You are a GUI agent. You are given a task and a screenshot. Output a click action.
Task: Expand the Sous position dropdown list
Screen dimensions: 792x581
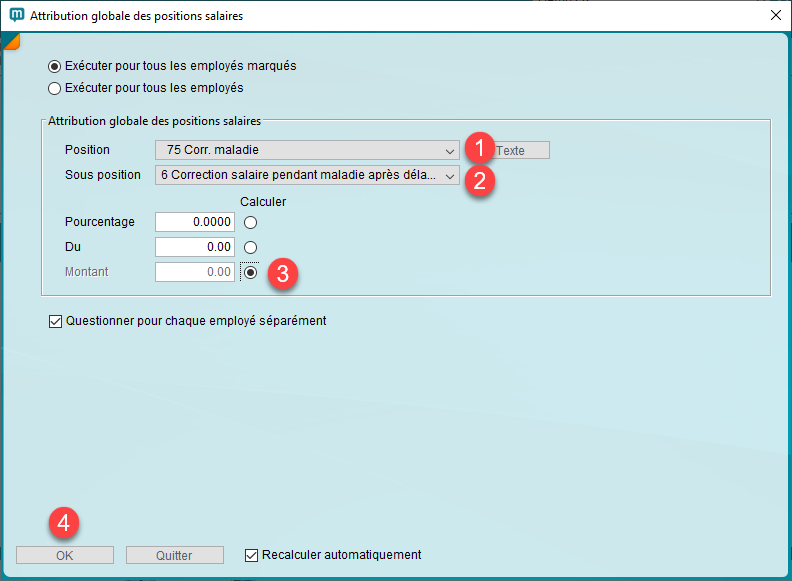(x=307, y=175)
